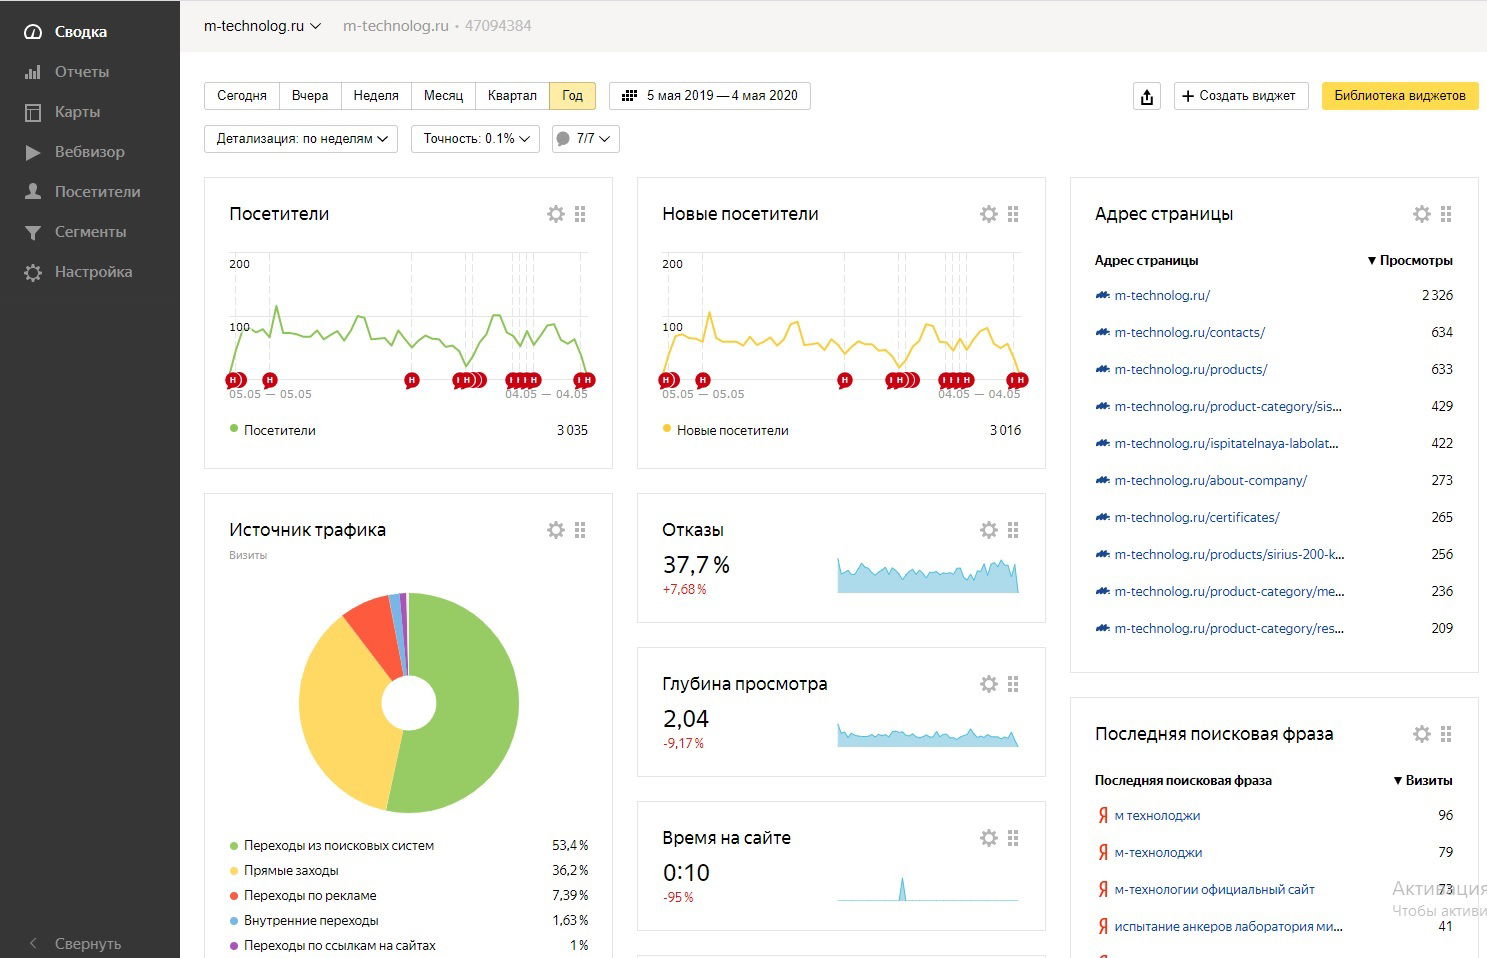Click the export share icon button
This screenshot has height=958, width=1487.
(1147, 96)
